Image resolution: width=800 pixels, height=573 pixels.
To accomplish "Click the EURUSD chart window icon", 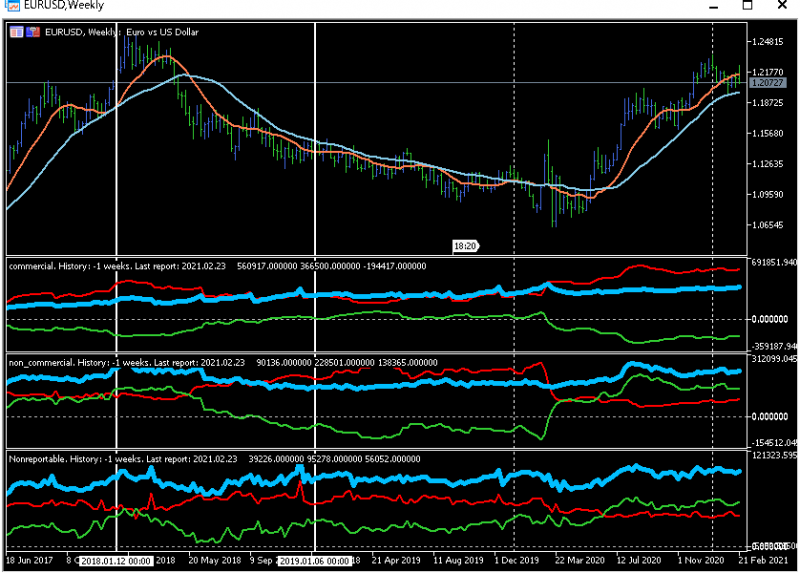I will coord(12,5).
